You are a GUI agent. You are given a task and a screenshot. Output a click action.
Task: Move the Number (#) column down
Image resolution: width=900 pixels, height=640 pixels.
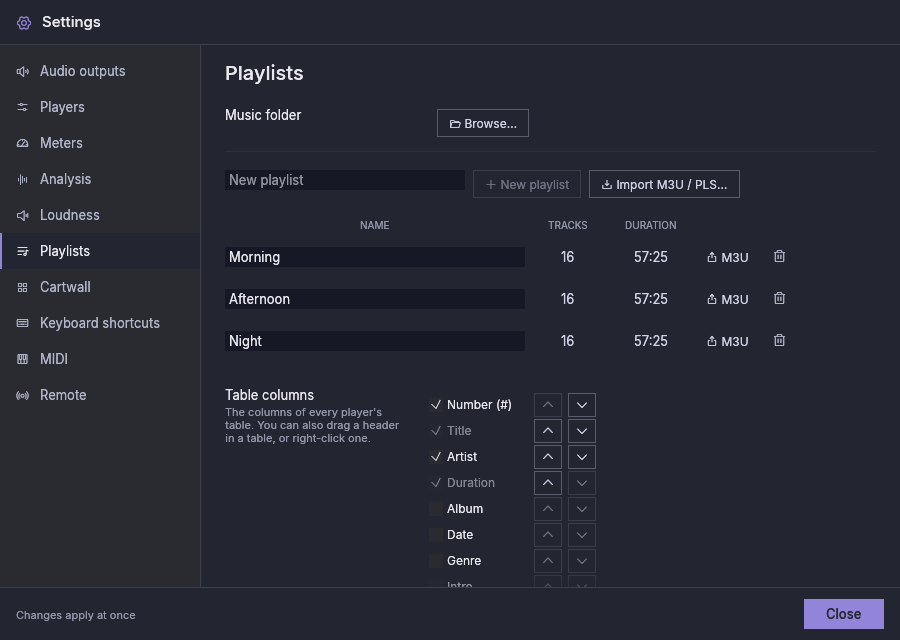(581, 405)
